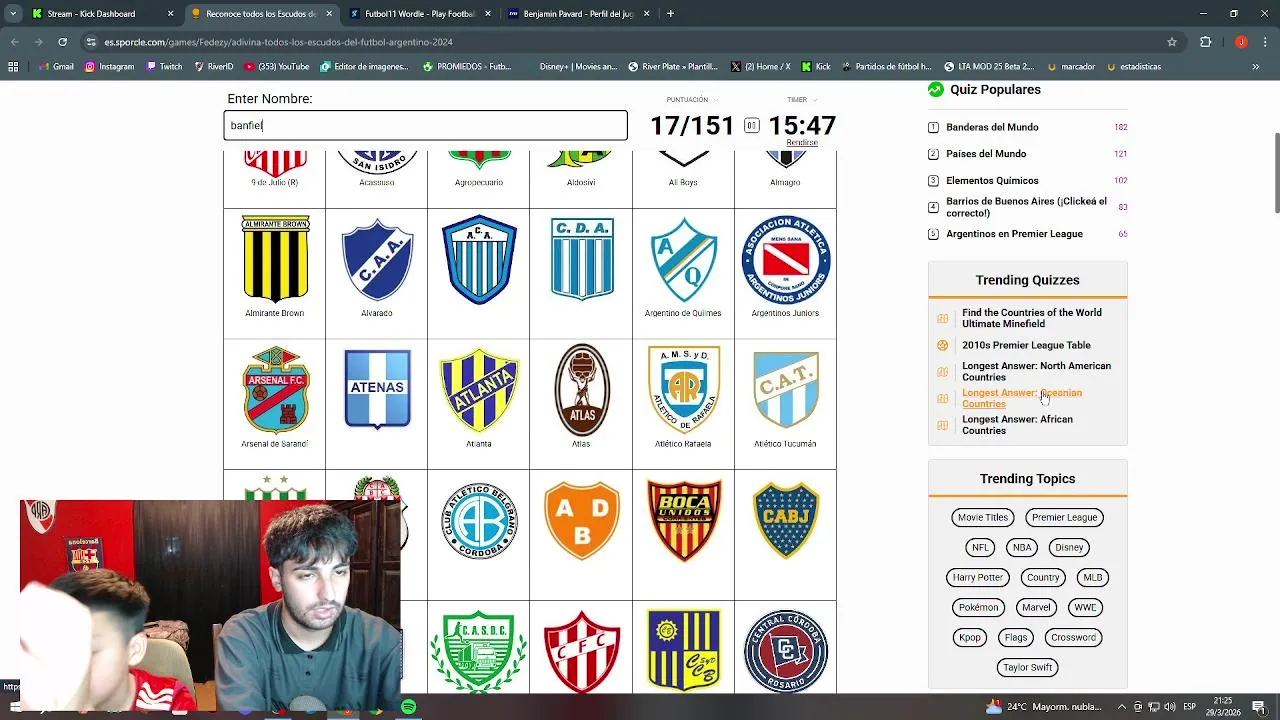Close the Reconoce todos los Escudos tab
1280x720 pixels.
329,14
